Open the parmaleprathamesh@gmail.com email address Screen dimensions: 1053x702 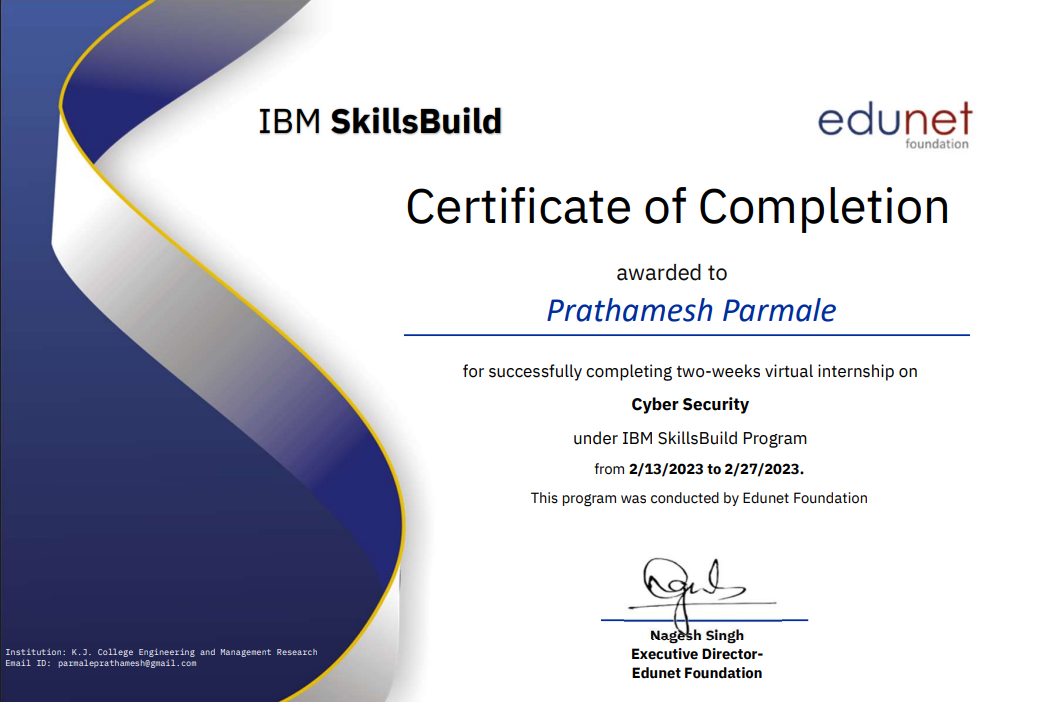127,663
